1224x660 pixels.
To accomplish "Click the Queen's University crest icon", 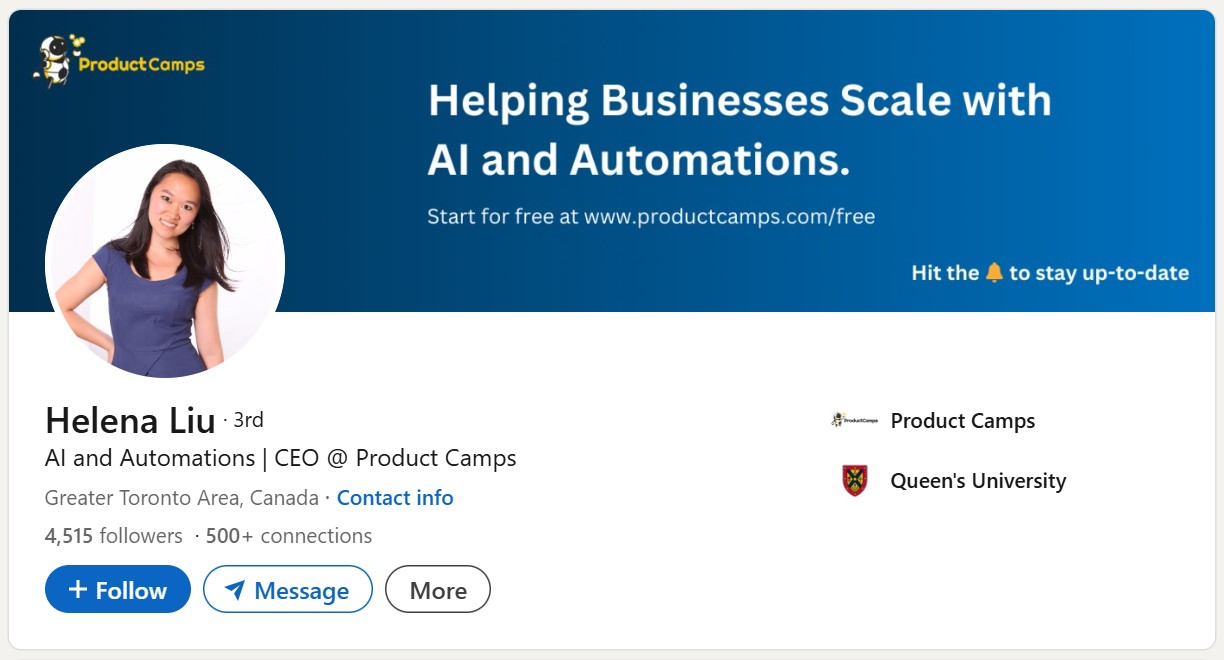I will 854,481.
